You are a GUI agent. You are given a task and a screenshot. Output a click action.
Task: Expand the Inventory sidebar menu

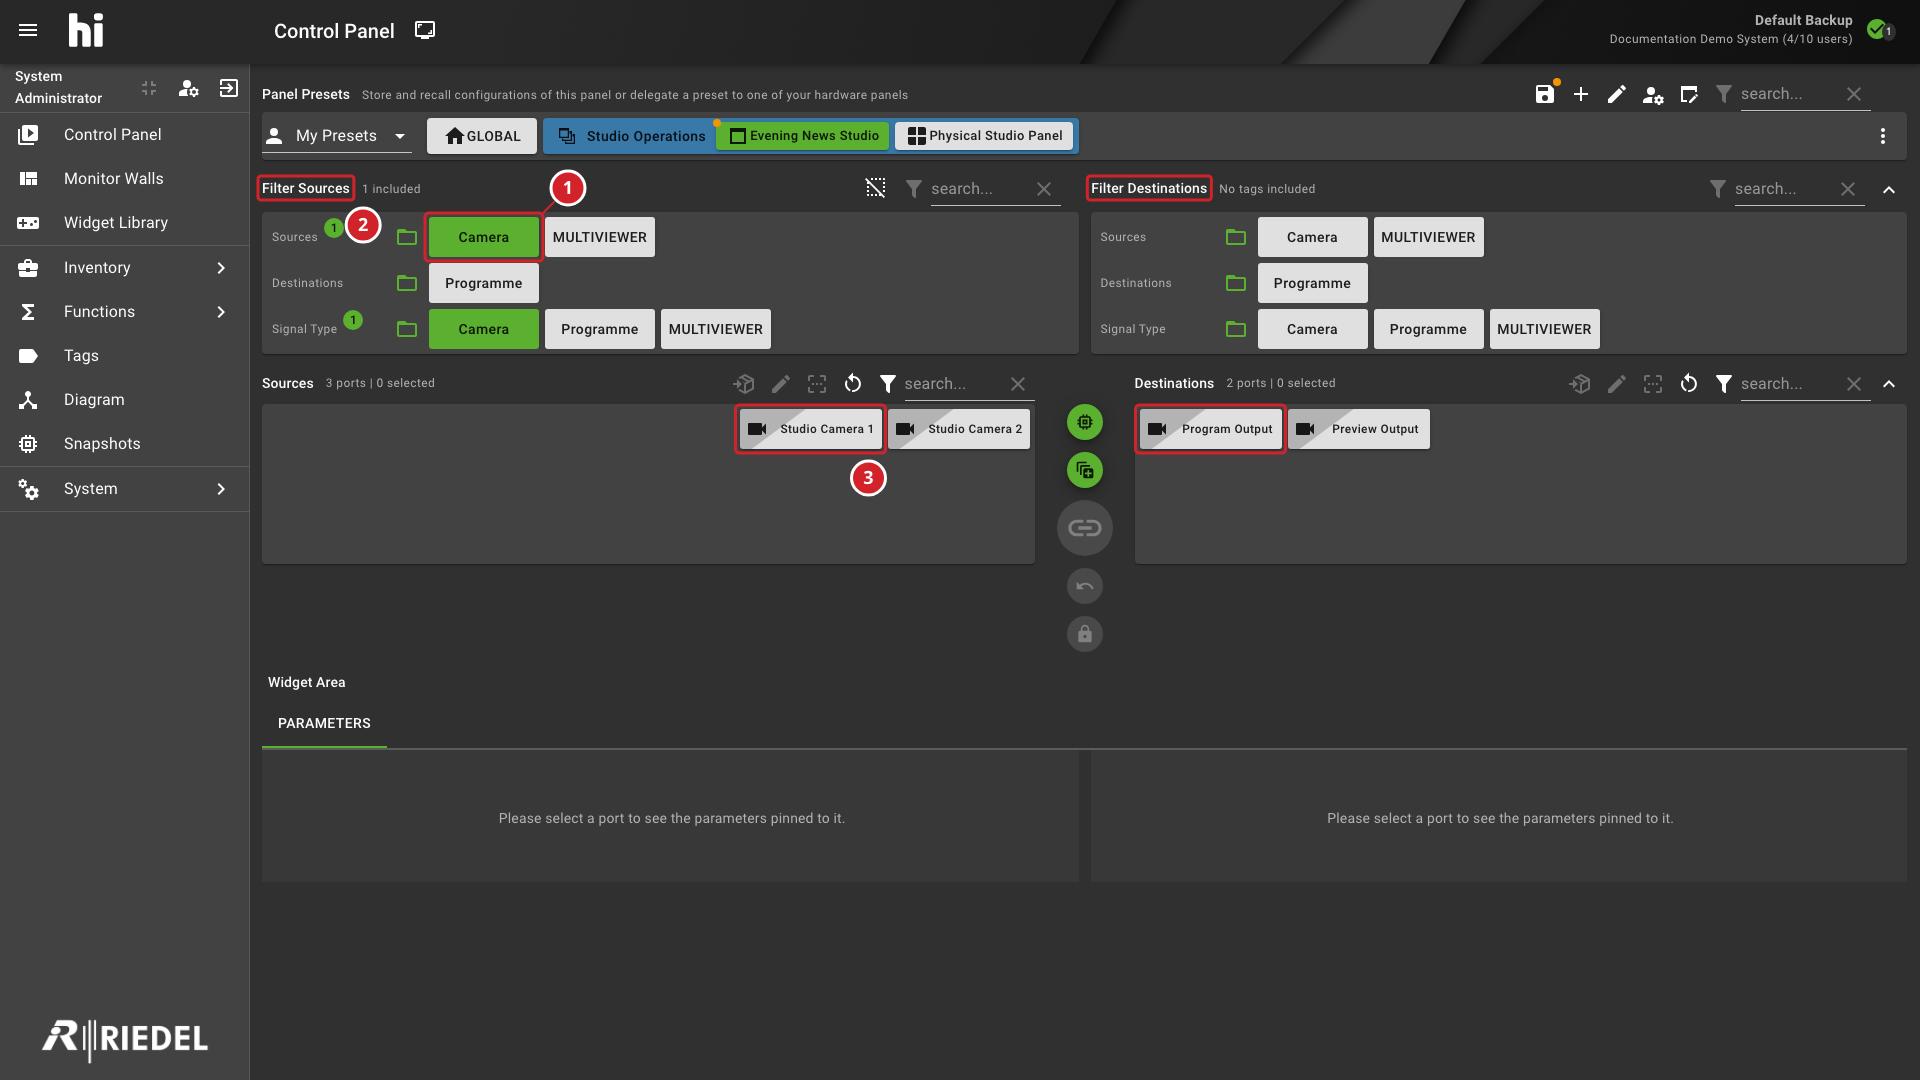click(x=125, y=268)
